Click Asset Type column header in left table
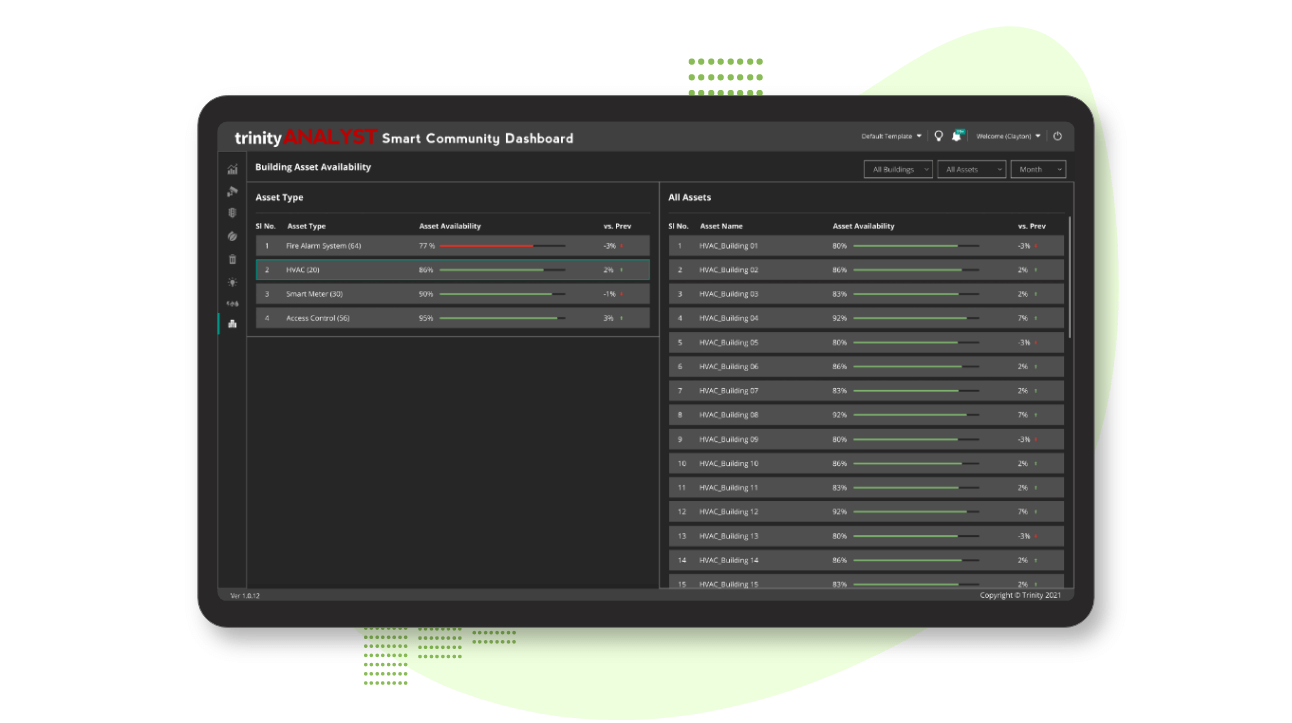 pyautogui.click(x=306, y=226)
